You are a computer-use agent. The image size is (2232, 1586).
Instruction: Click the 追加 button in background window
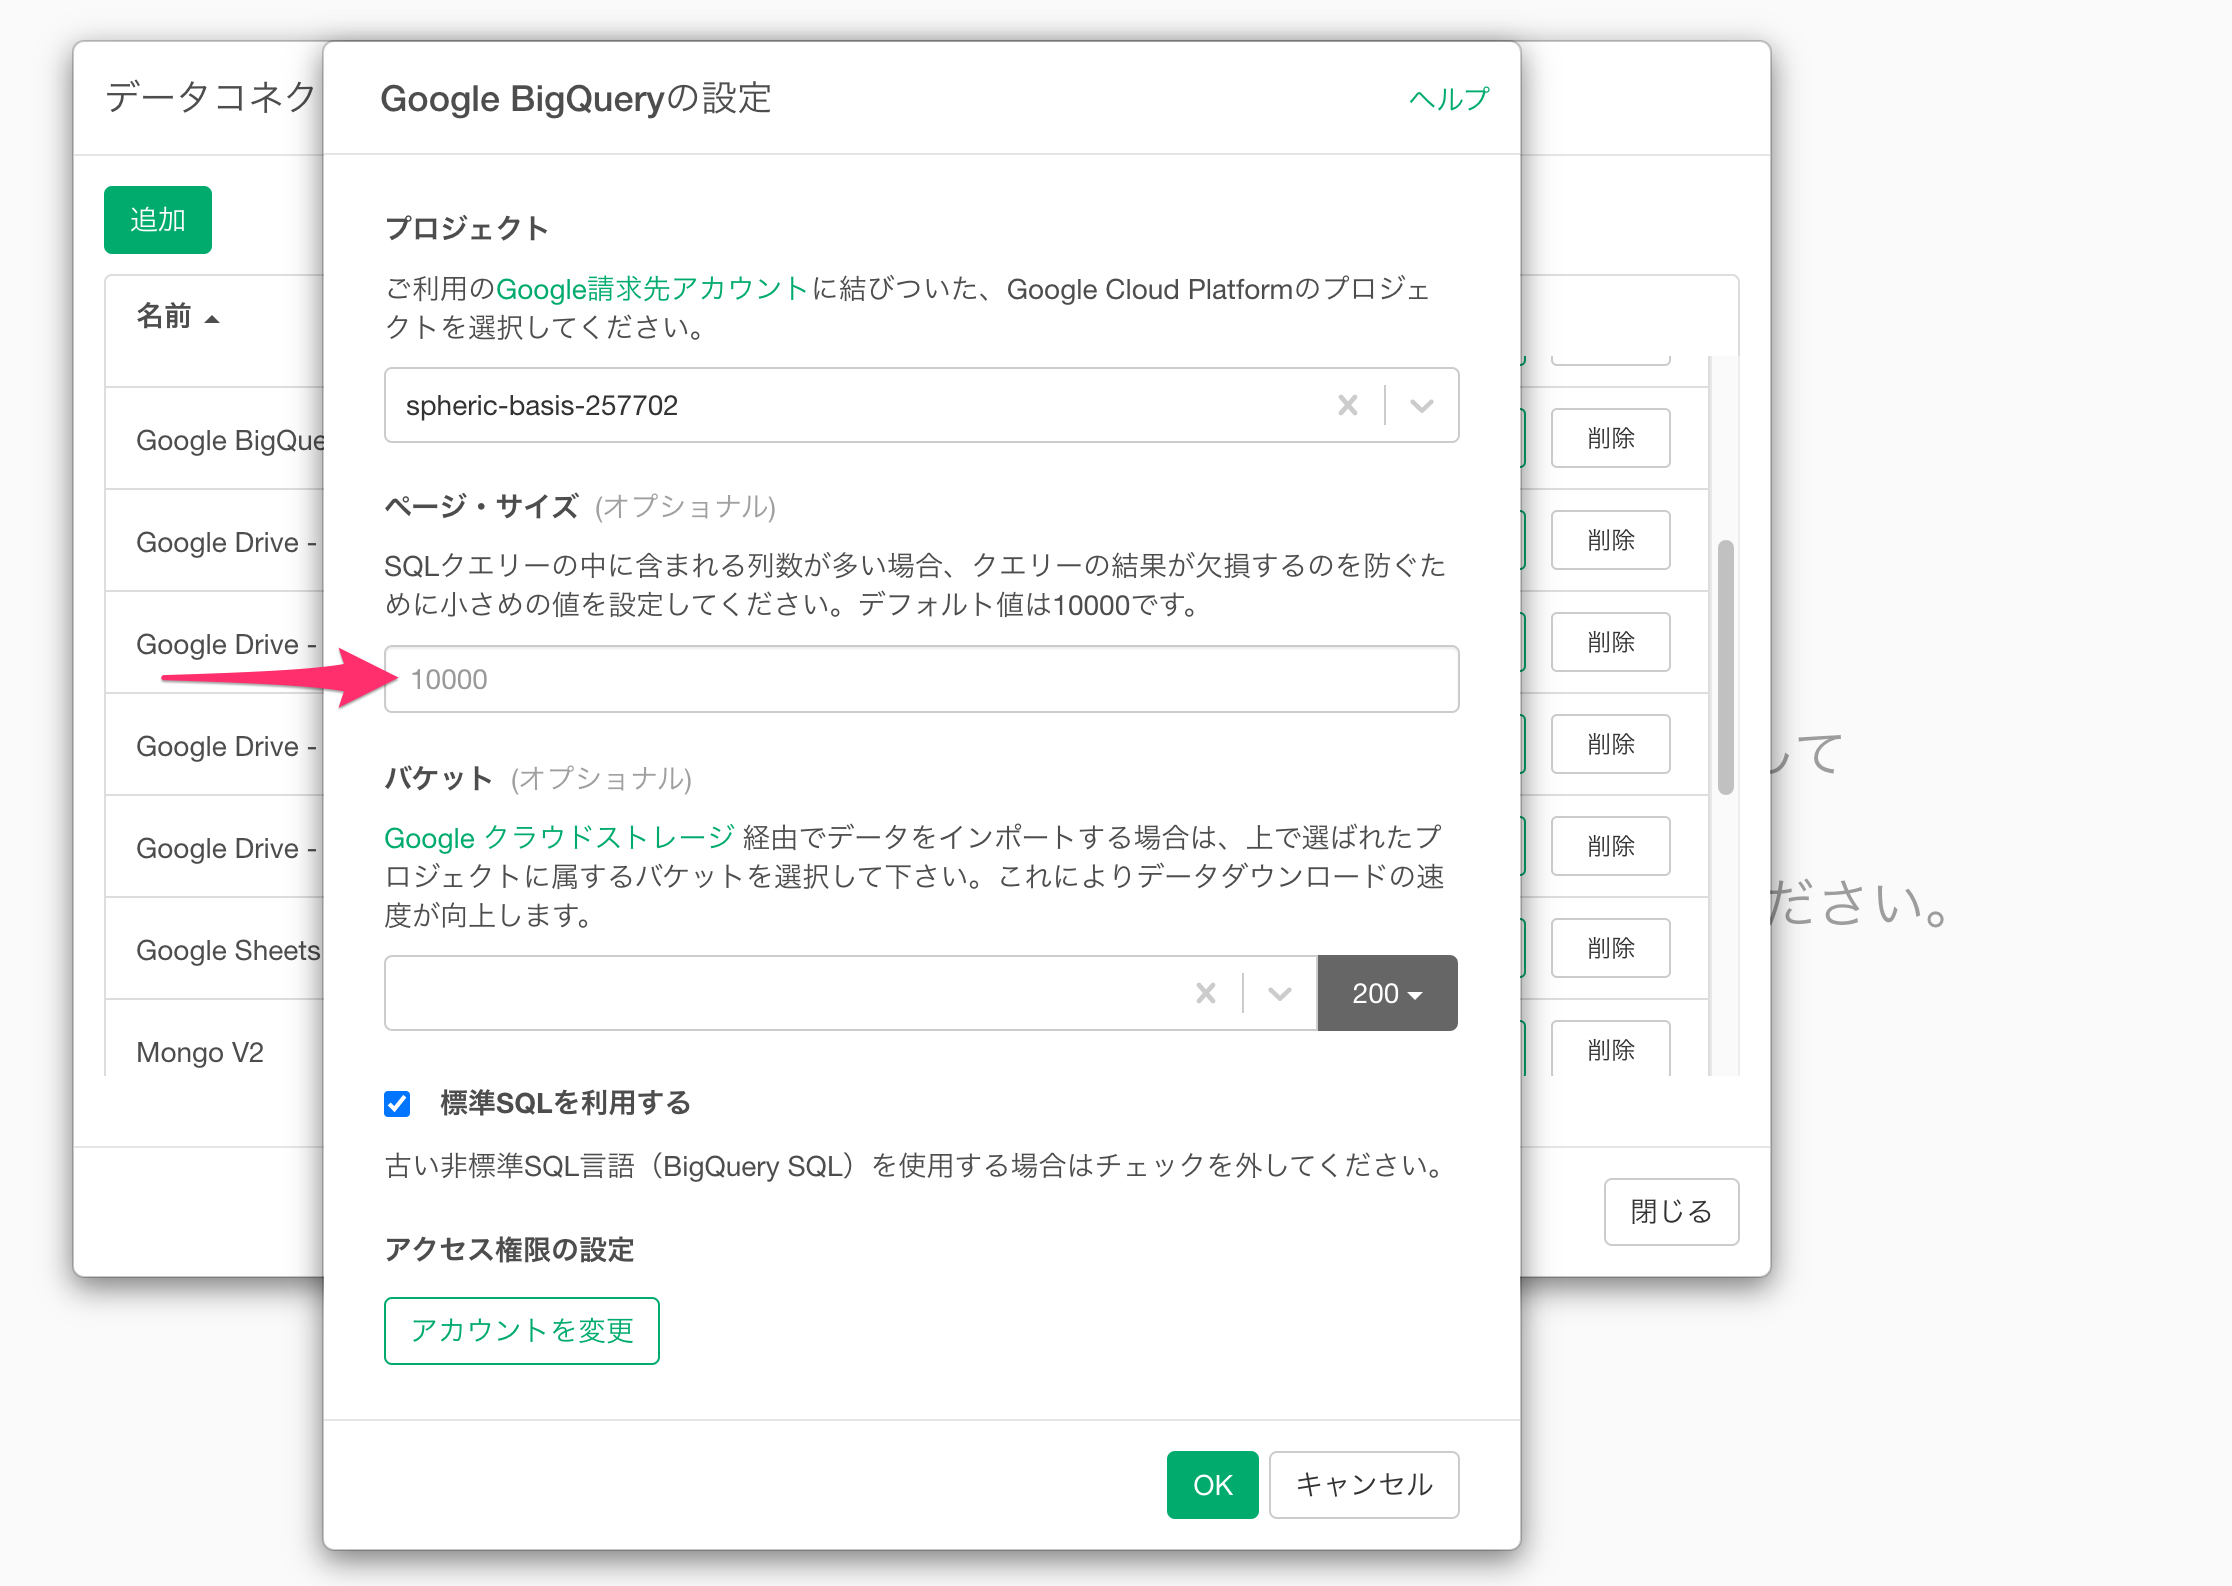coord(158,220)
